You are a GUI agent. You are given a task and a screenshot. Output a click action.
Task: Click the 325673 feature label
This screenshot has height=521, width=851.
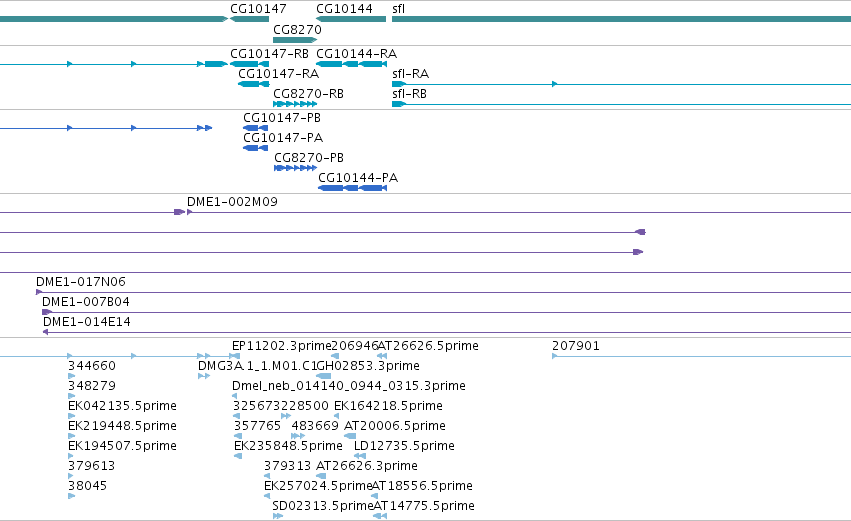click(257, 405)
